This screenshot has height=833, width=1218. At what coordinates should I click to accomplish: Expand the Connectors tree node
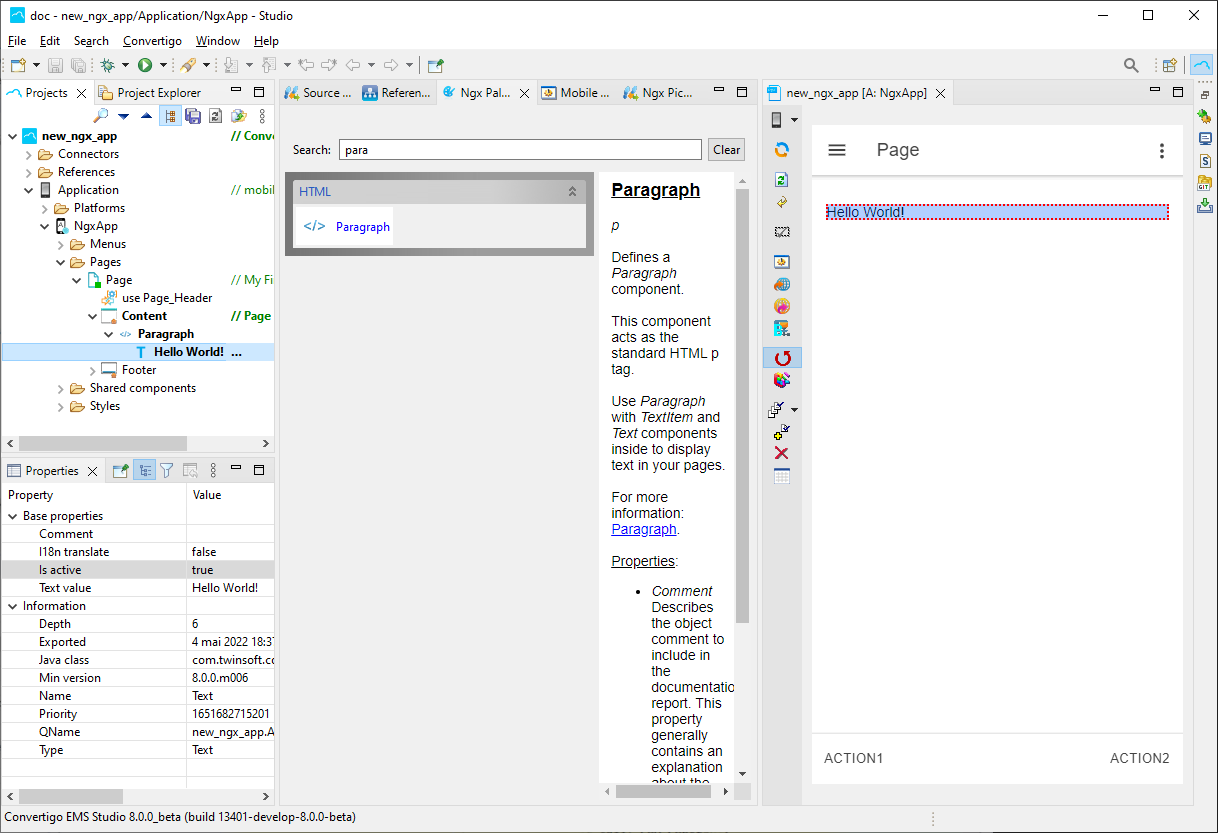(x=29, y=154)
